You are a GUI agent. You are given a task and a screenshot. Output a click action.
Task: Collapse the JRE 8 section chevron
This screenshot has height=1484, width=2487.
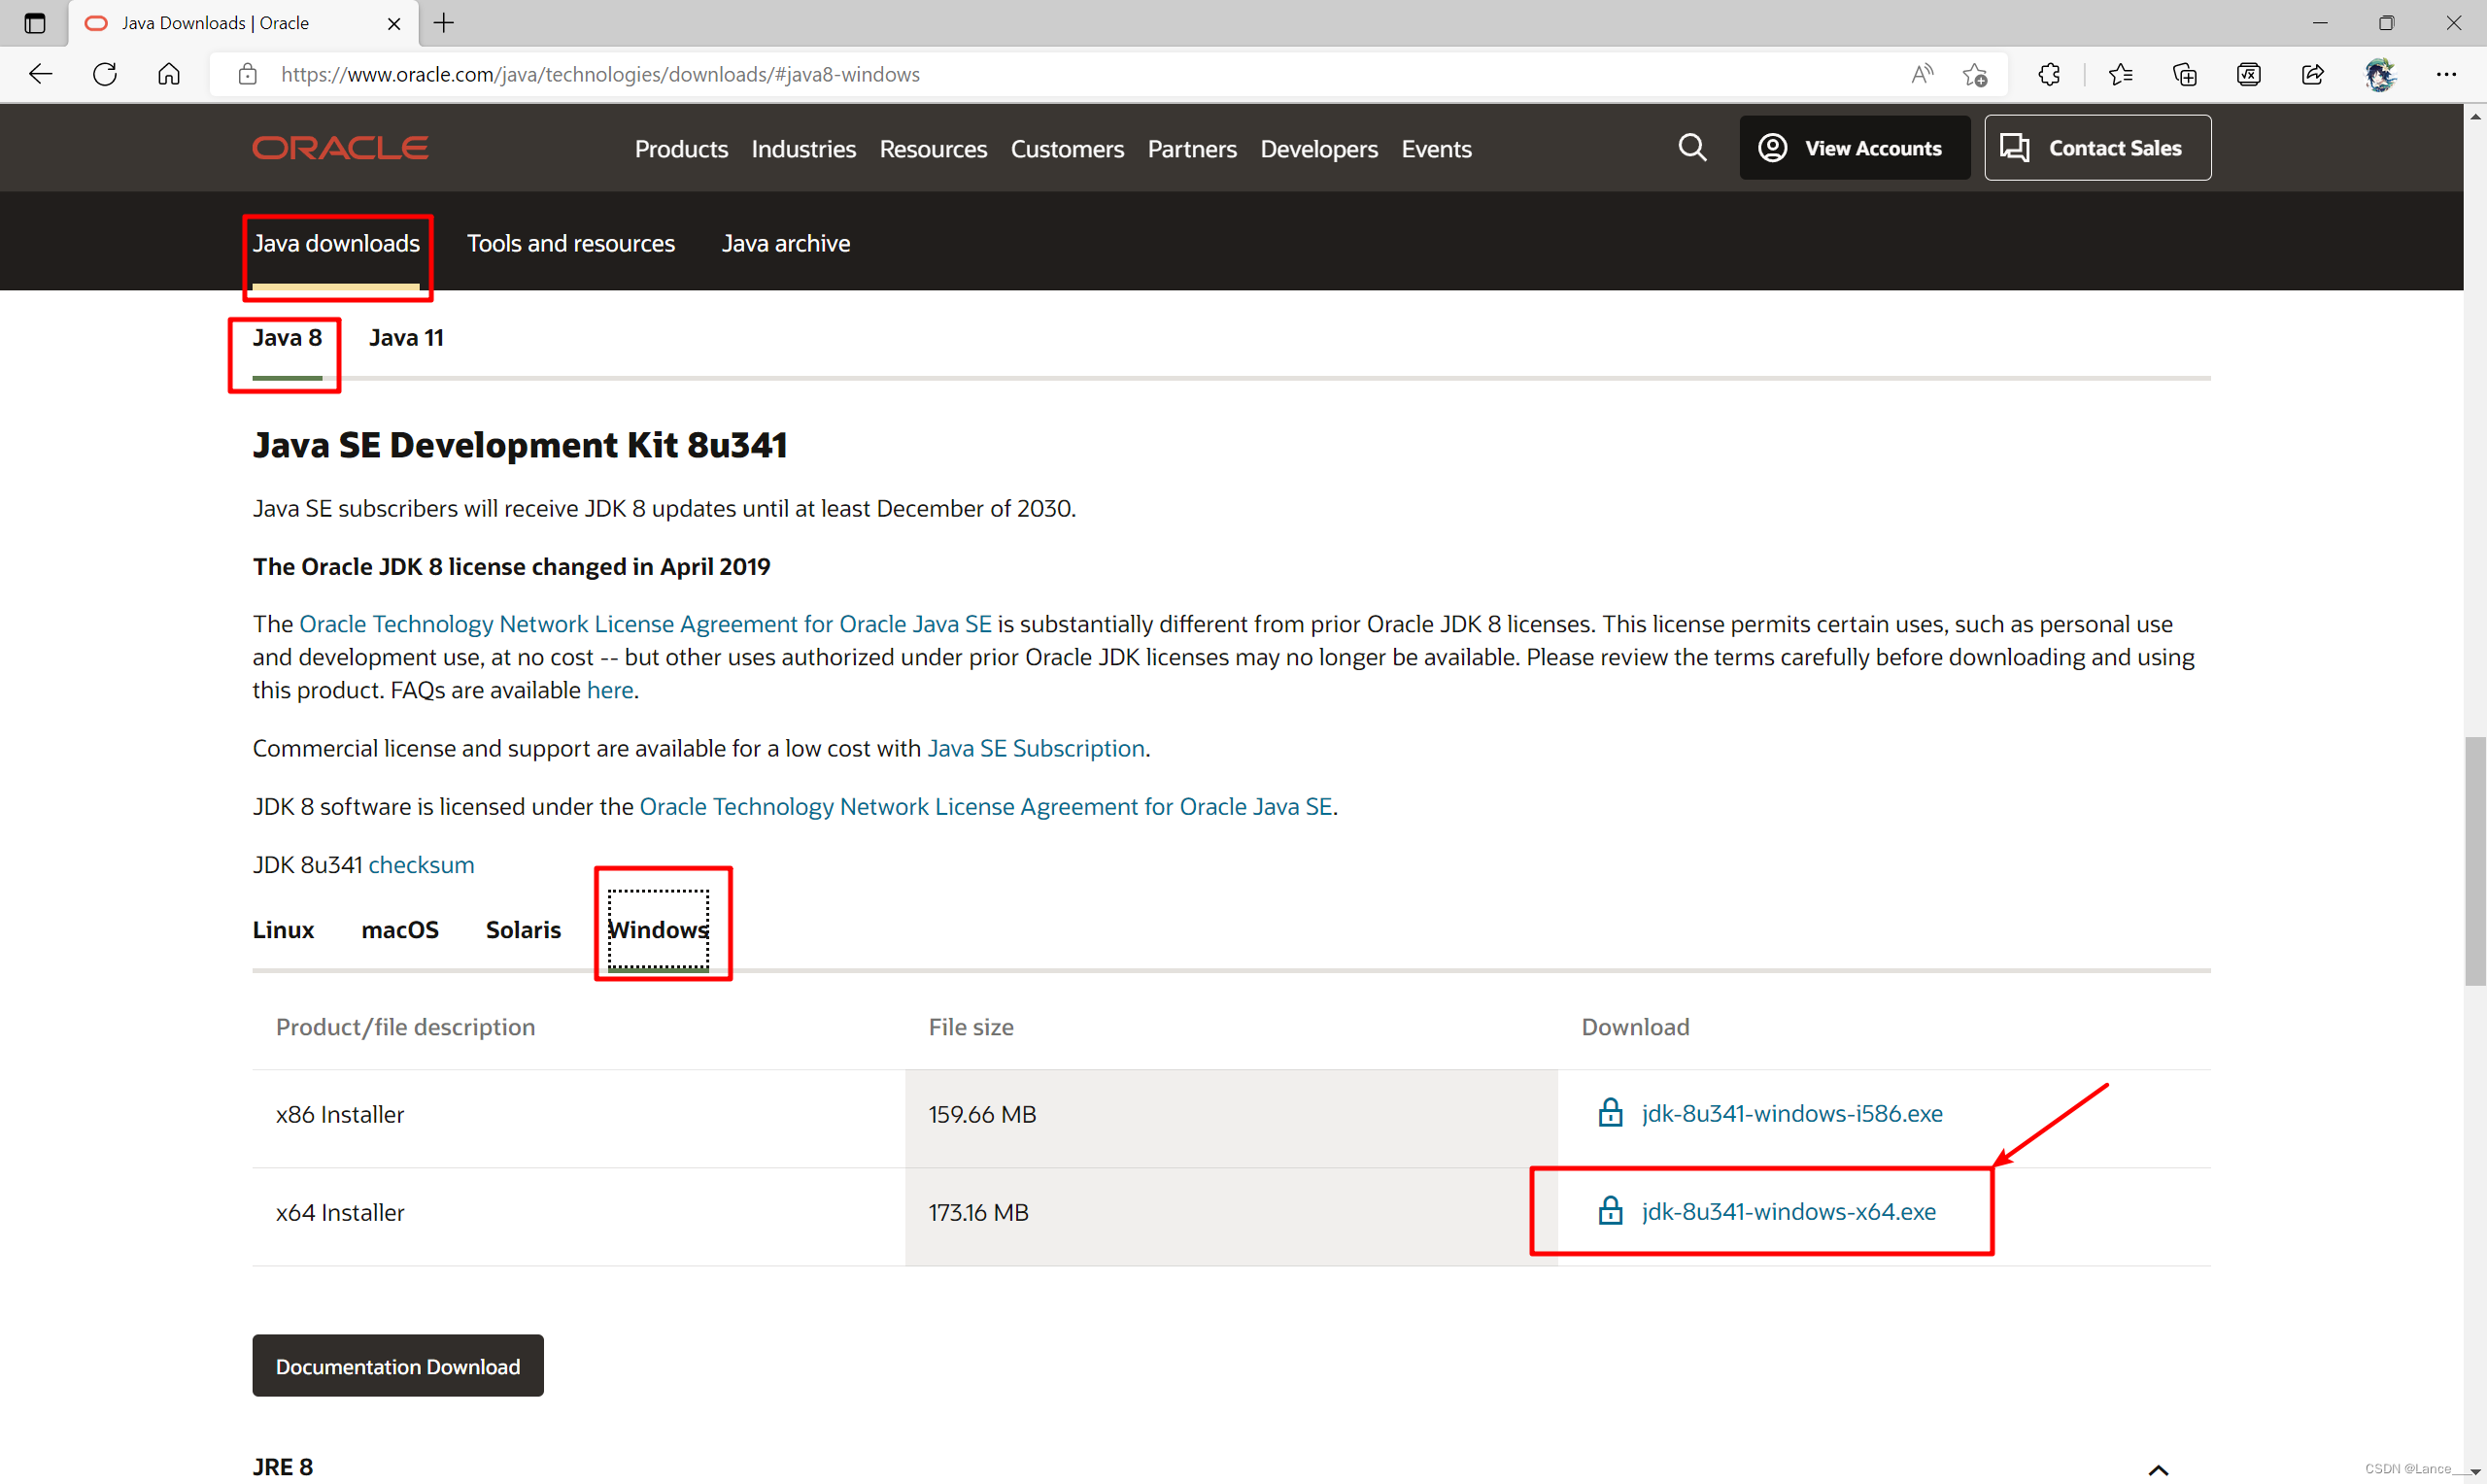[2158, 1469]
